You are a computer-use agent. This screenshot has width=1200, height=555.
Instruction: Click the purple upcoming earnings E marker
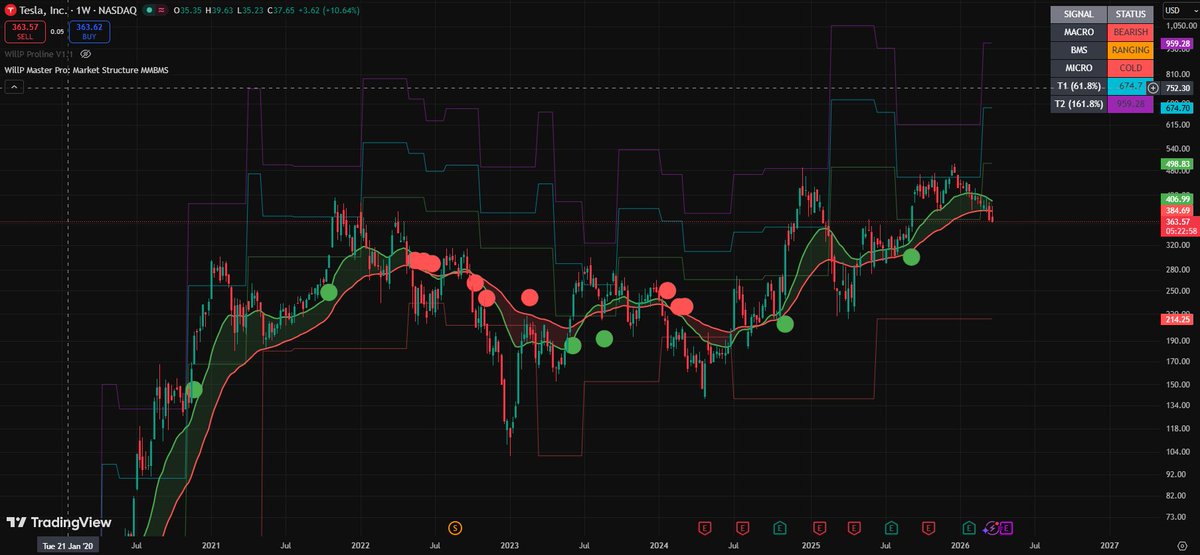pyautogui.click(x=1006, y=527)
